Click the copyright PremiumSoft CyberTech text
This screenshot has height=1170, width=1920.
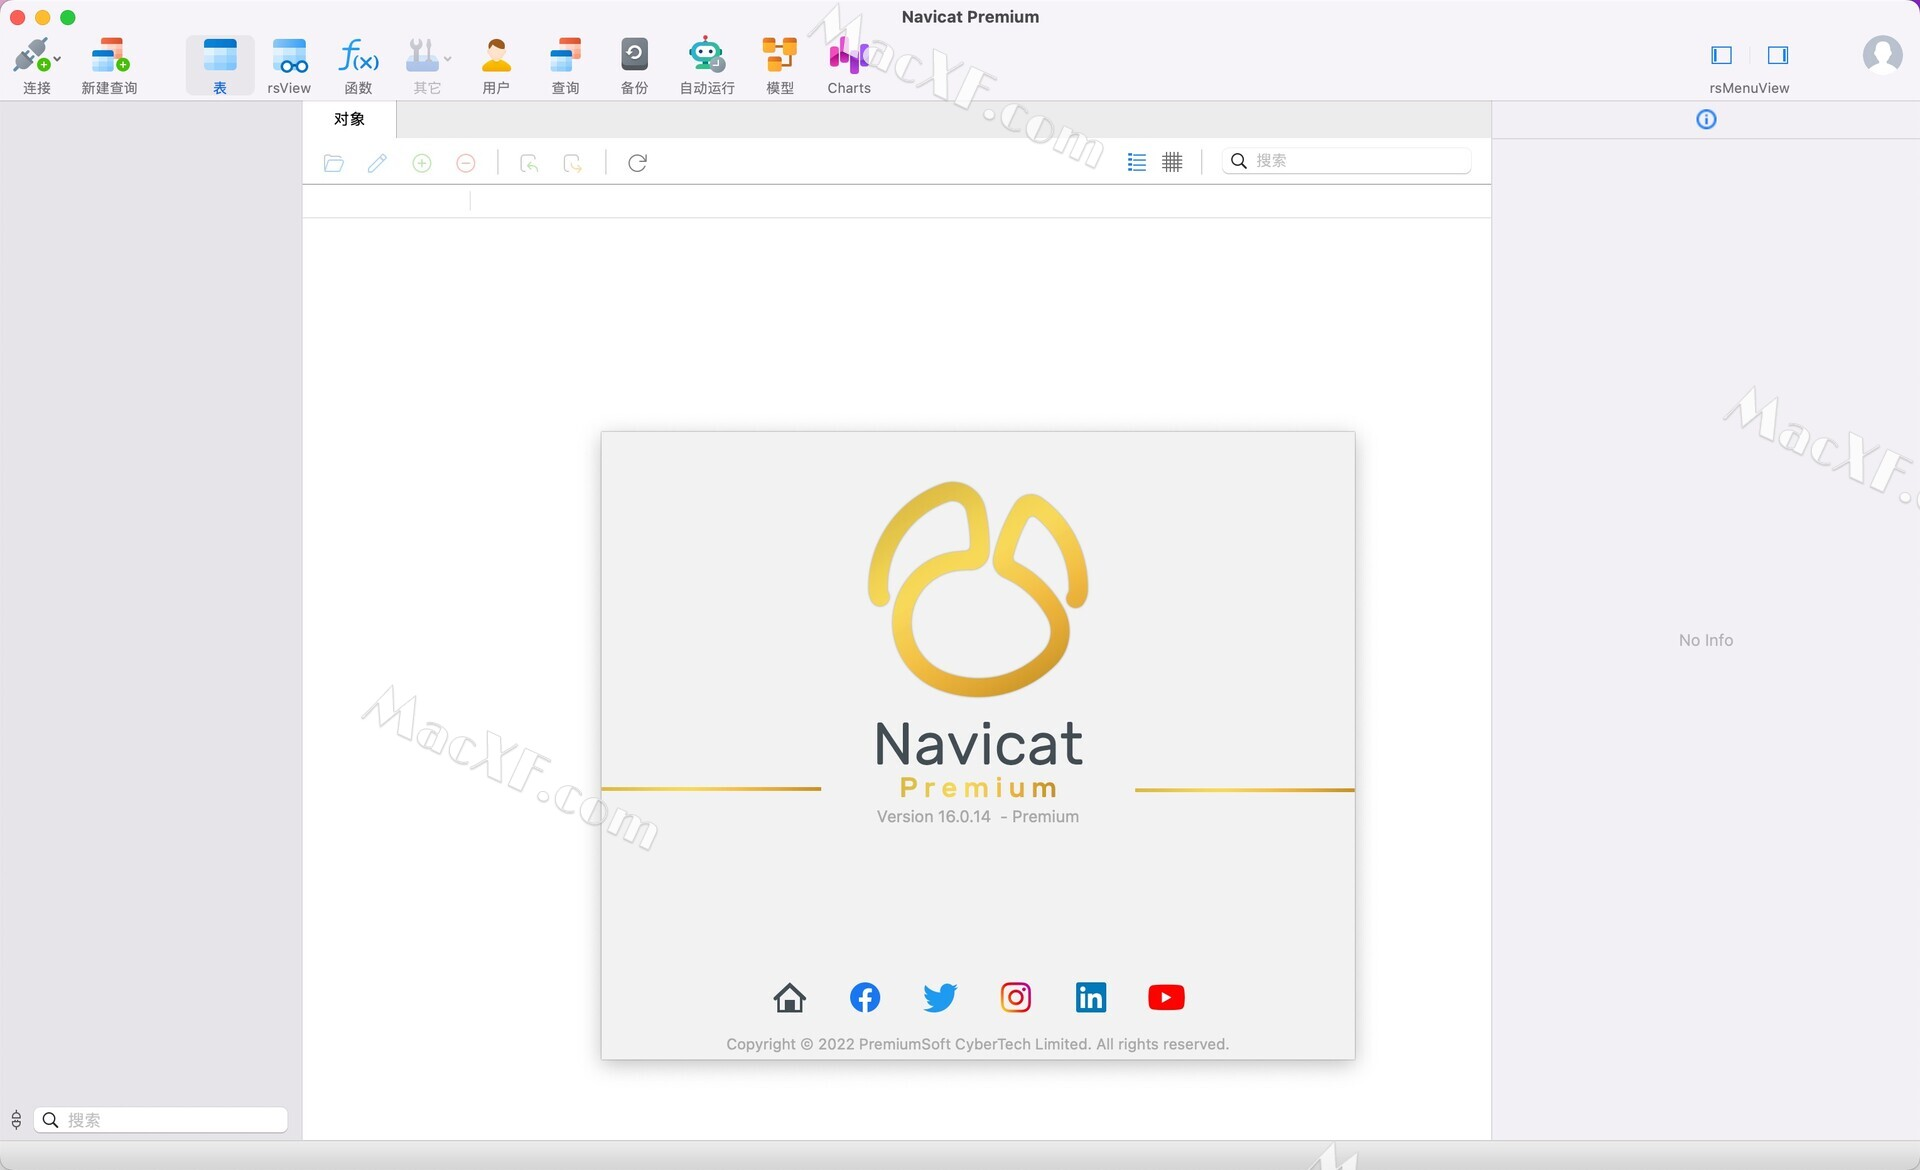[x=978, y=1044]
